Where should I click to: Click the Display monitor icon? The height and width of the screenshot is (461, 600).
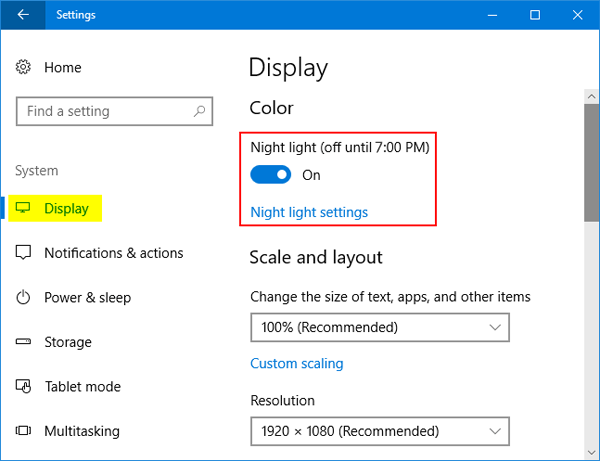pos(24,208)
